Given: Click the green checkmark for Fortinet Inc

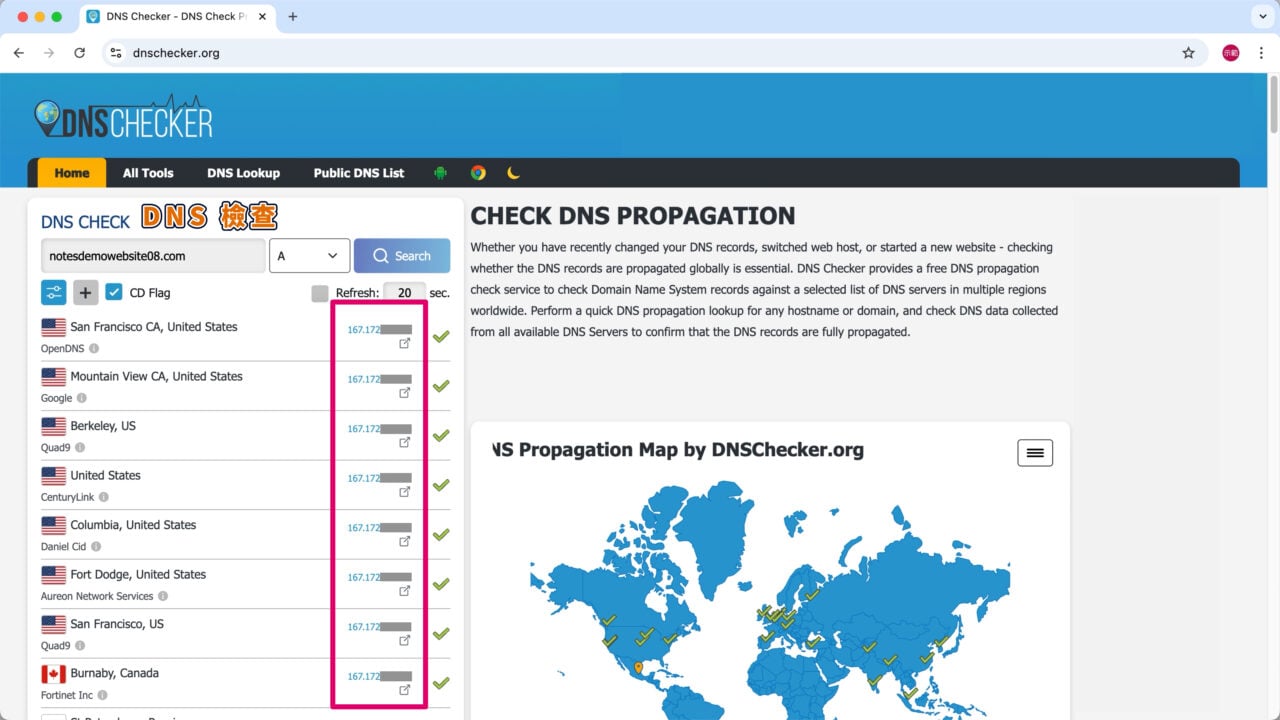Looking at the screenshot, I should (x=440, y=682).
